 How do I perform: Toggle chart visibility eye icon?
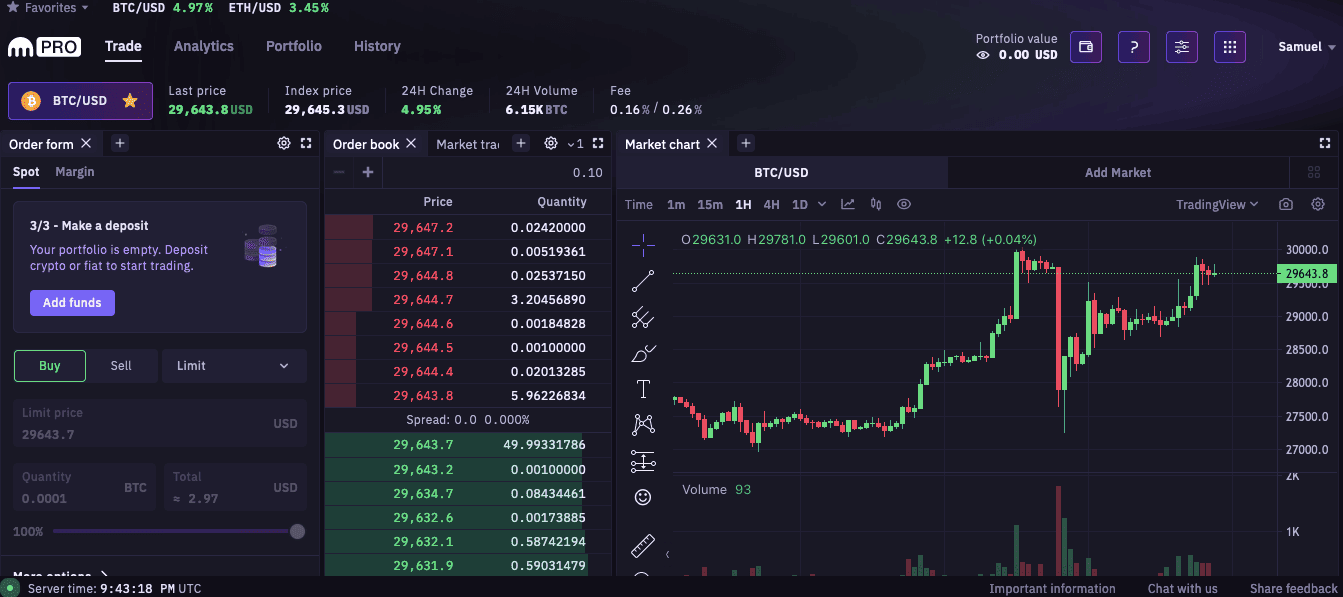click(904, 204)
